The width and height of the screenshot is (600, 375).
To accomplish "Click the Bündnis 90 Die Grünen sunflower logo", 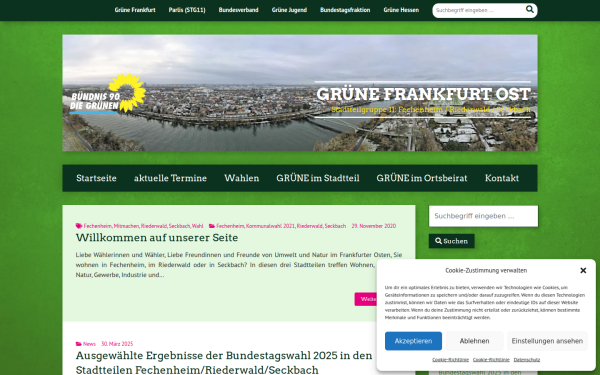I will pos(108,94).
